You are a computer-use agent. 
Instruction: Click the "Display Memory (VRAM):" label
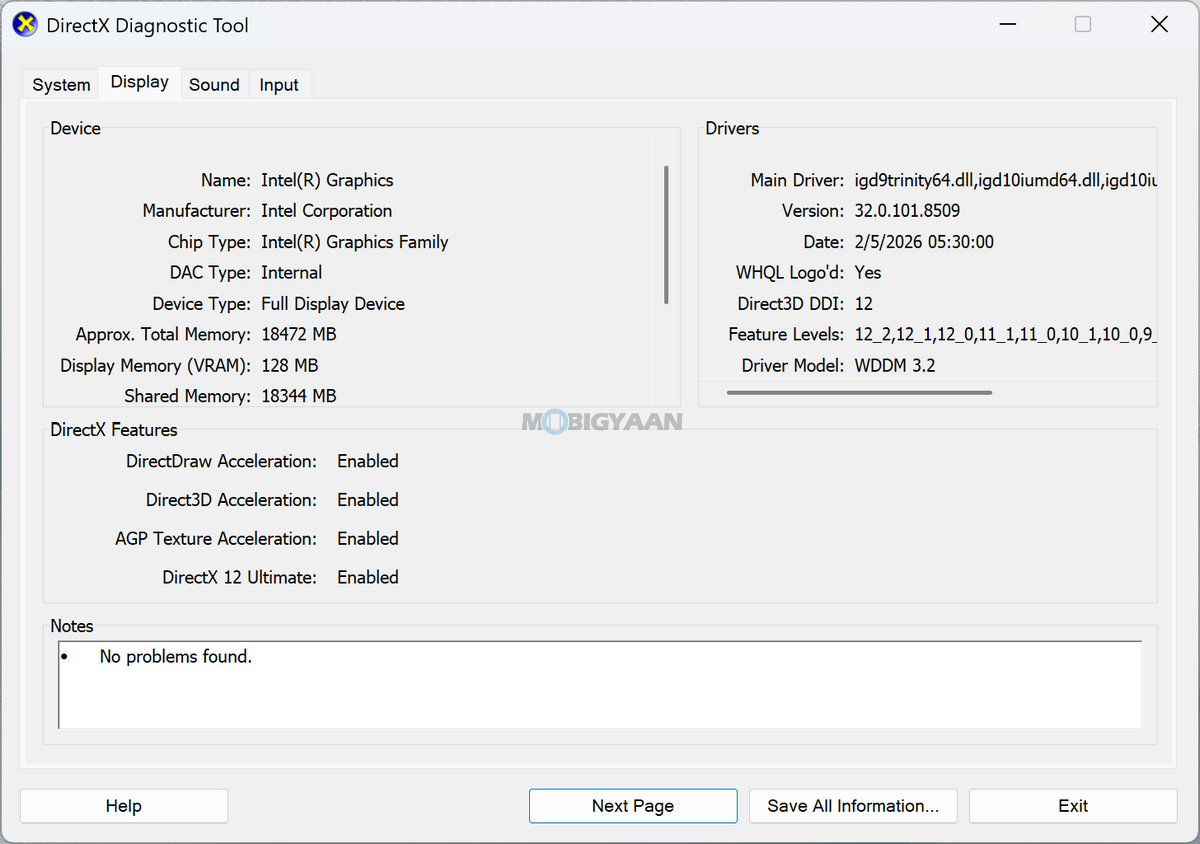coord(155,366)
